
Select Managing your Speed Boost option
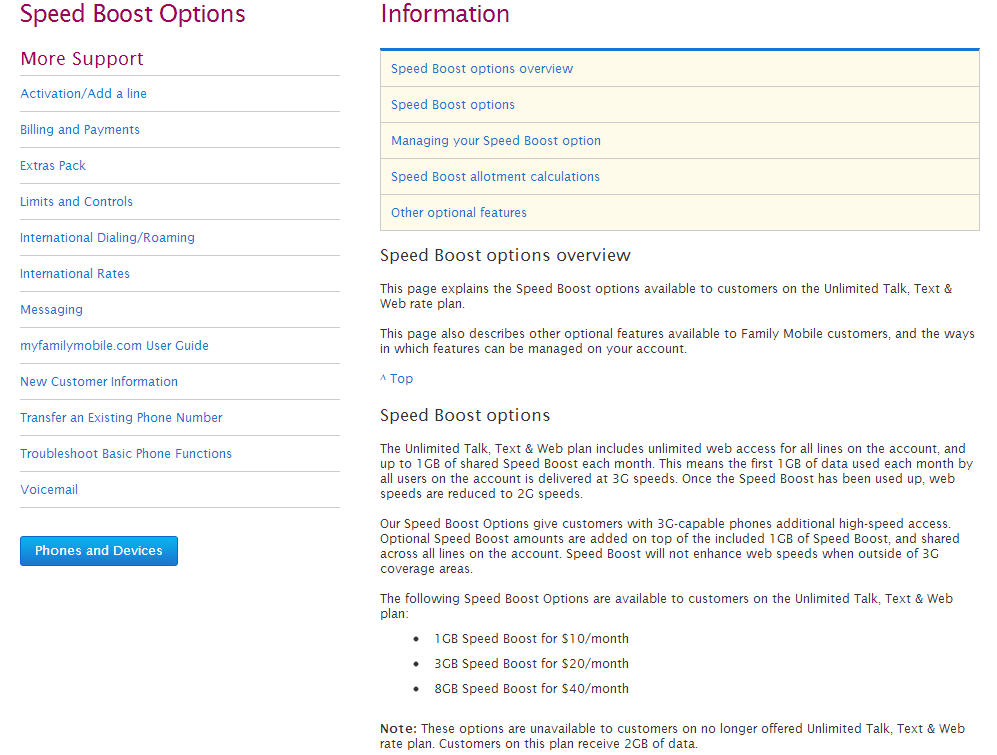[x=496, y=141]
